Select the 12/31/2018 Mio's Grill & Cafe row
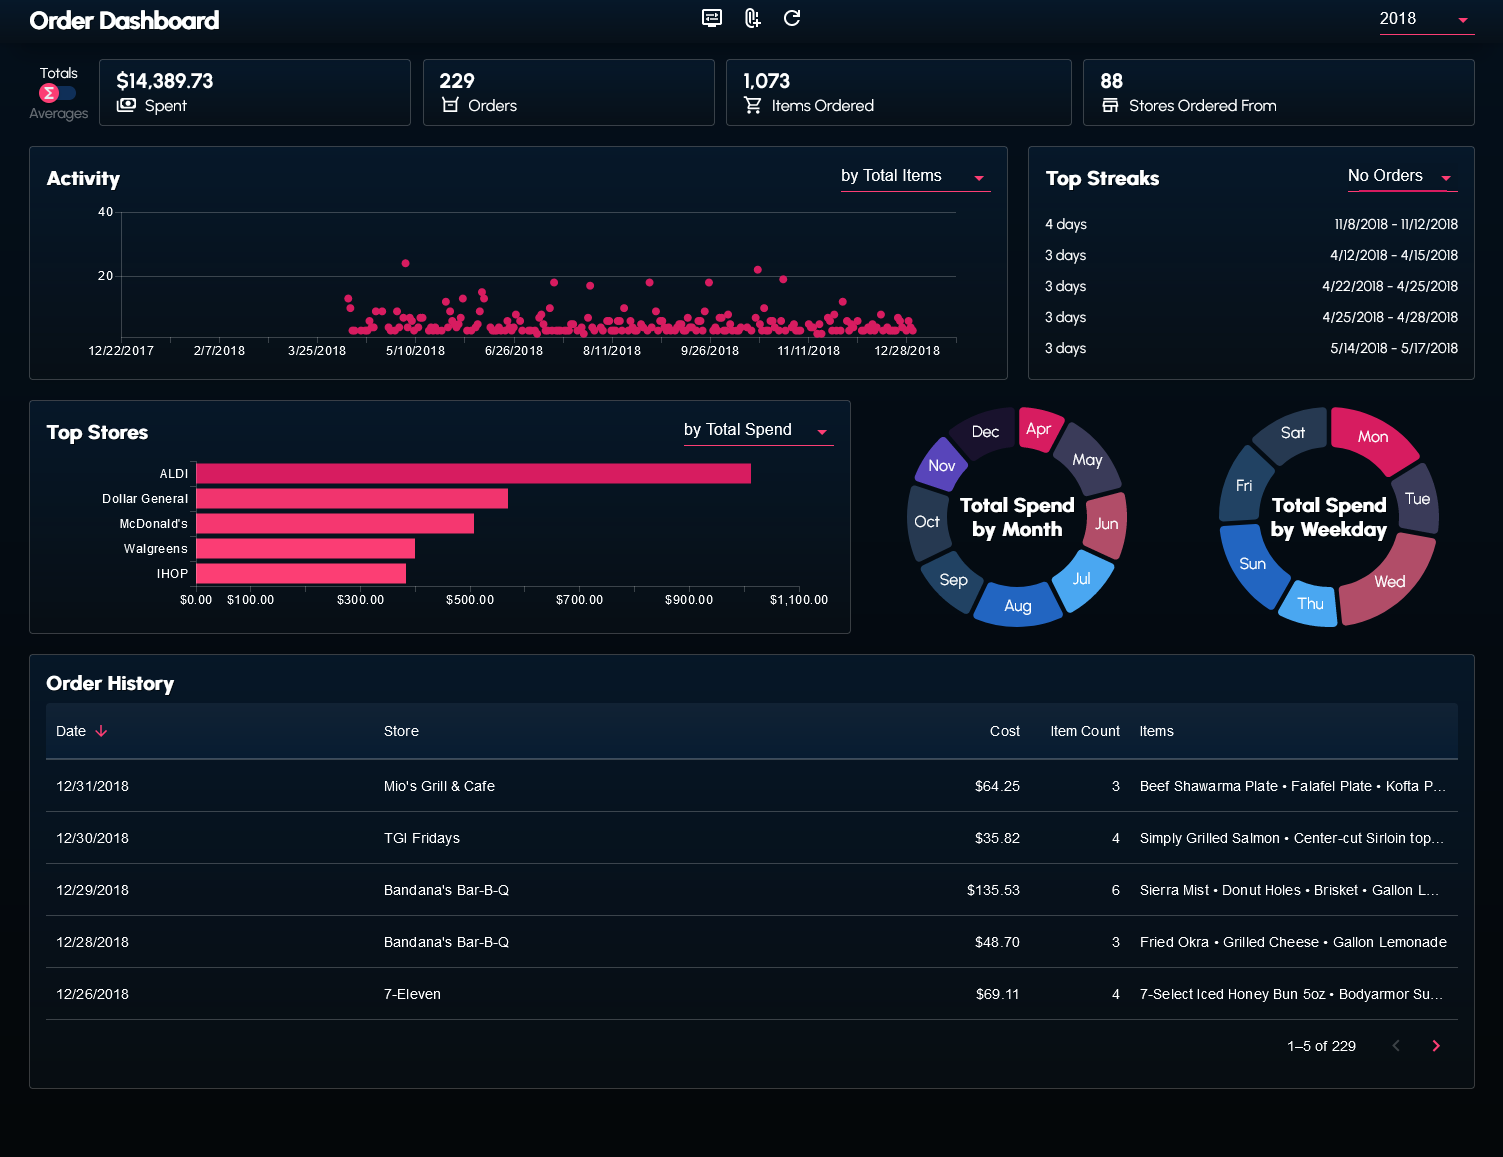Screen dimensions: 1503x1157 click(x=751, y=786)
